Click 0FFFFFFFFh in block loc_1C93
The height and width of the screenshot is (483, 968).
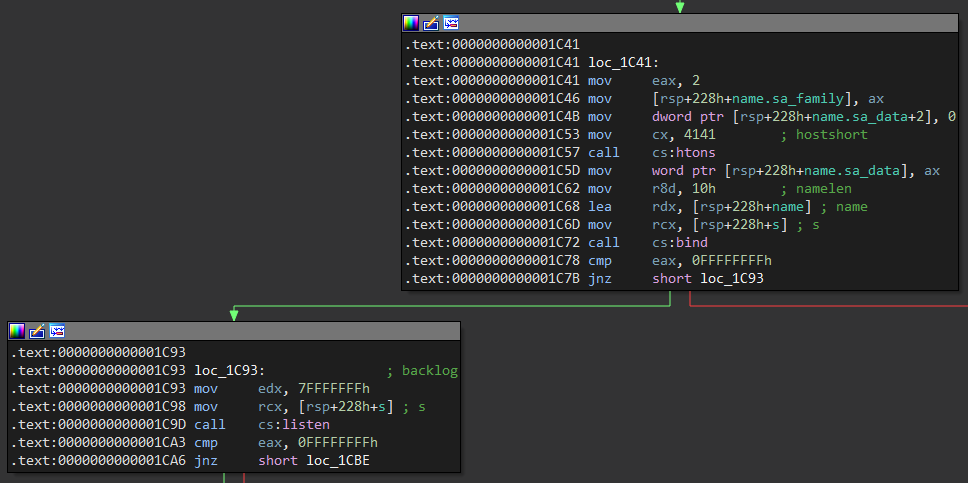[338, 442]
